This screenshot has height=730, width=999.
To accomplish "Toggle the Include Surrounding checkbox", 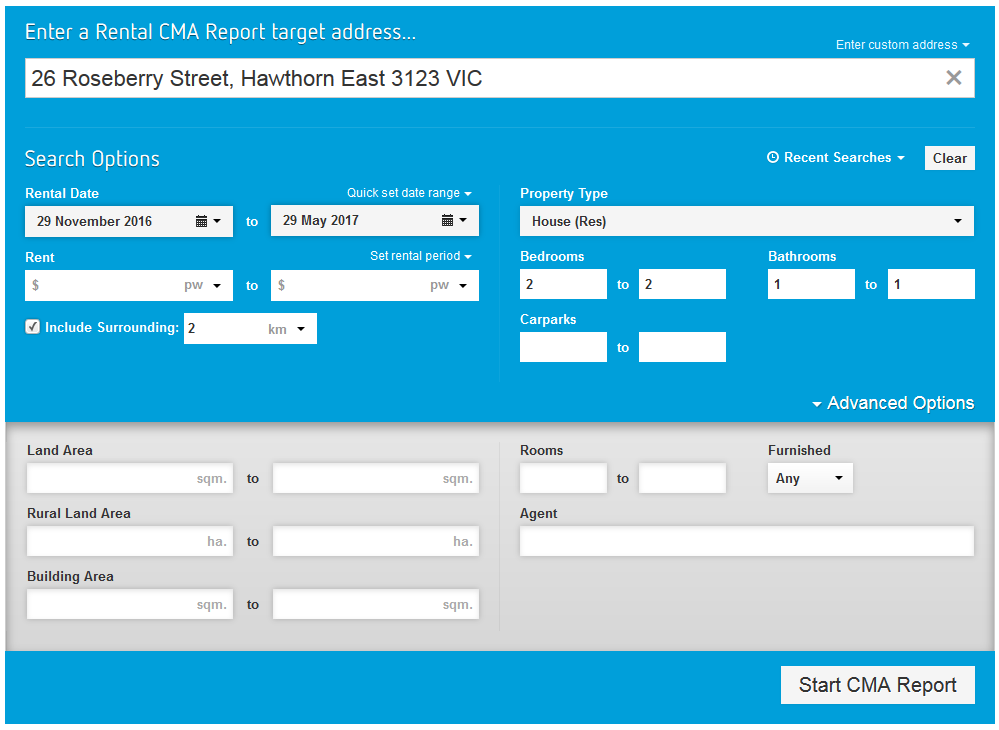I will point(33,327).
